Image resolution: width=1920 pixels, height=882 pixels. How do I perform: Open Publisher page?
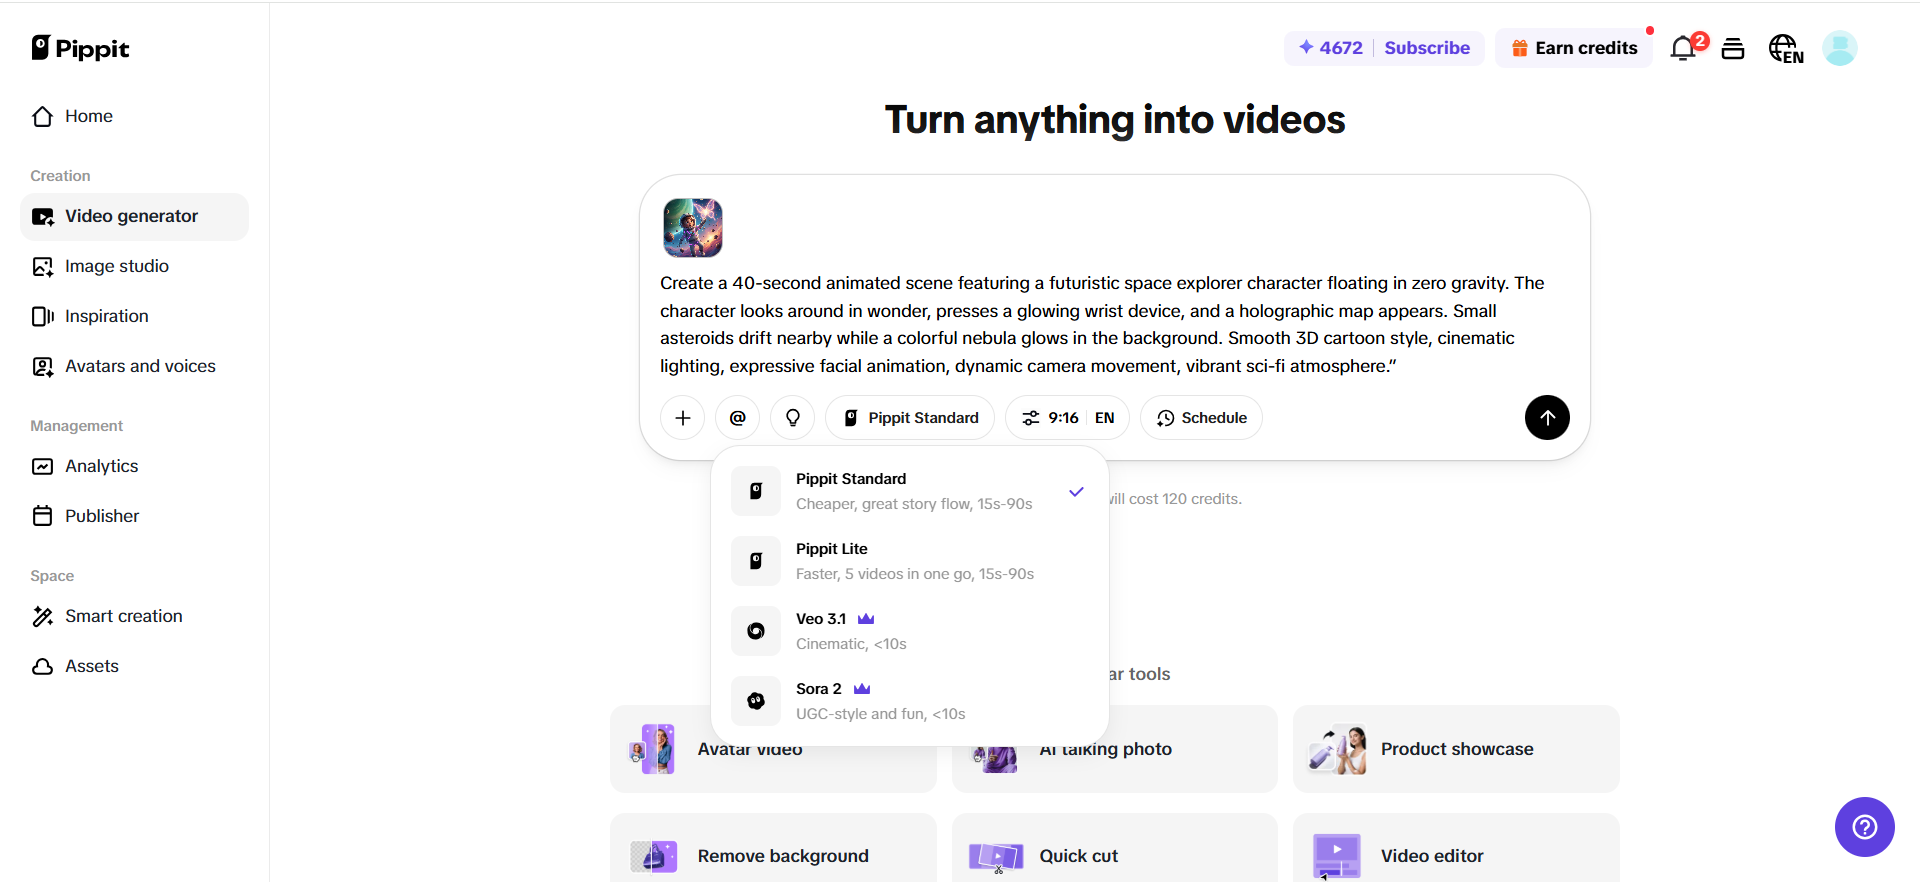point(134,516)
